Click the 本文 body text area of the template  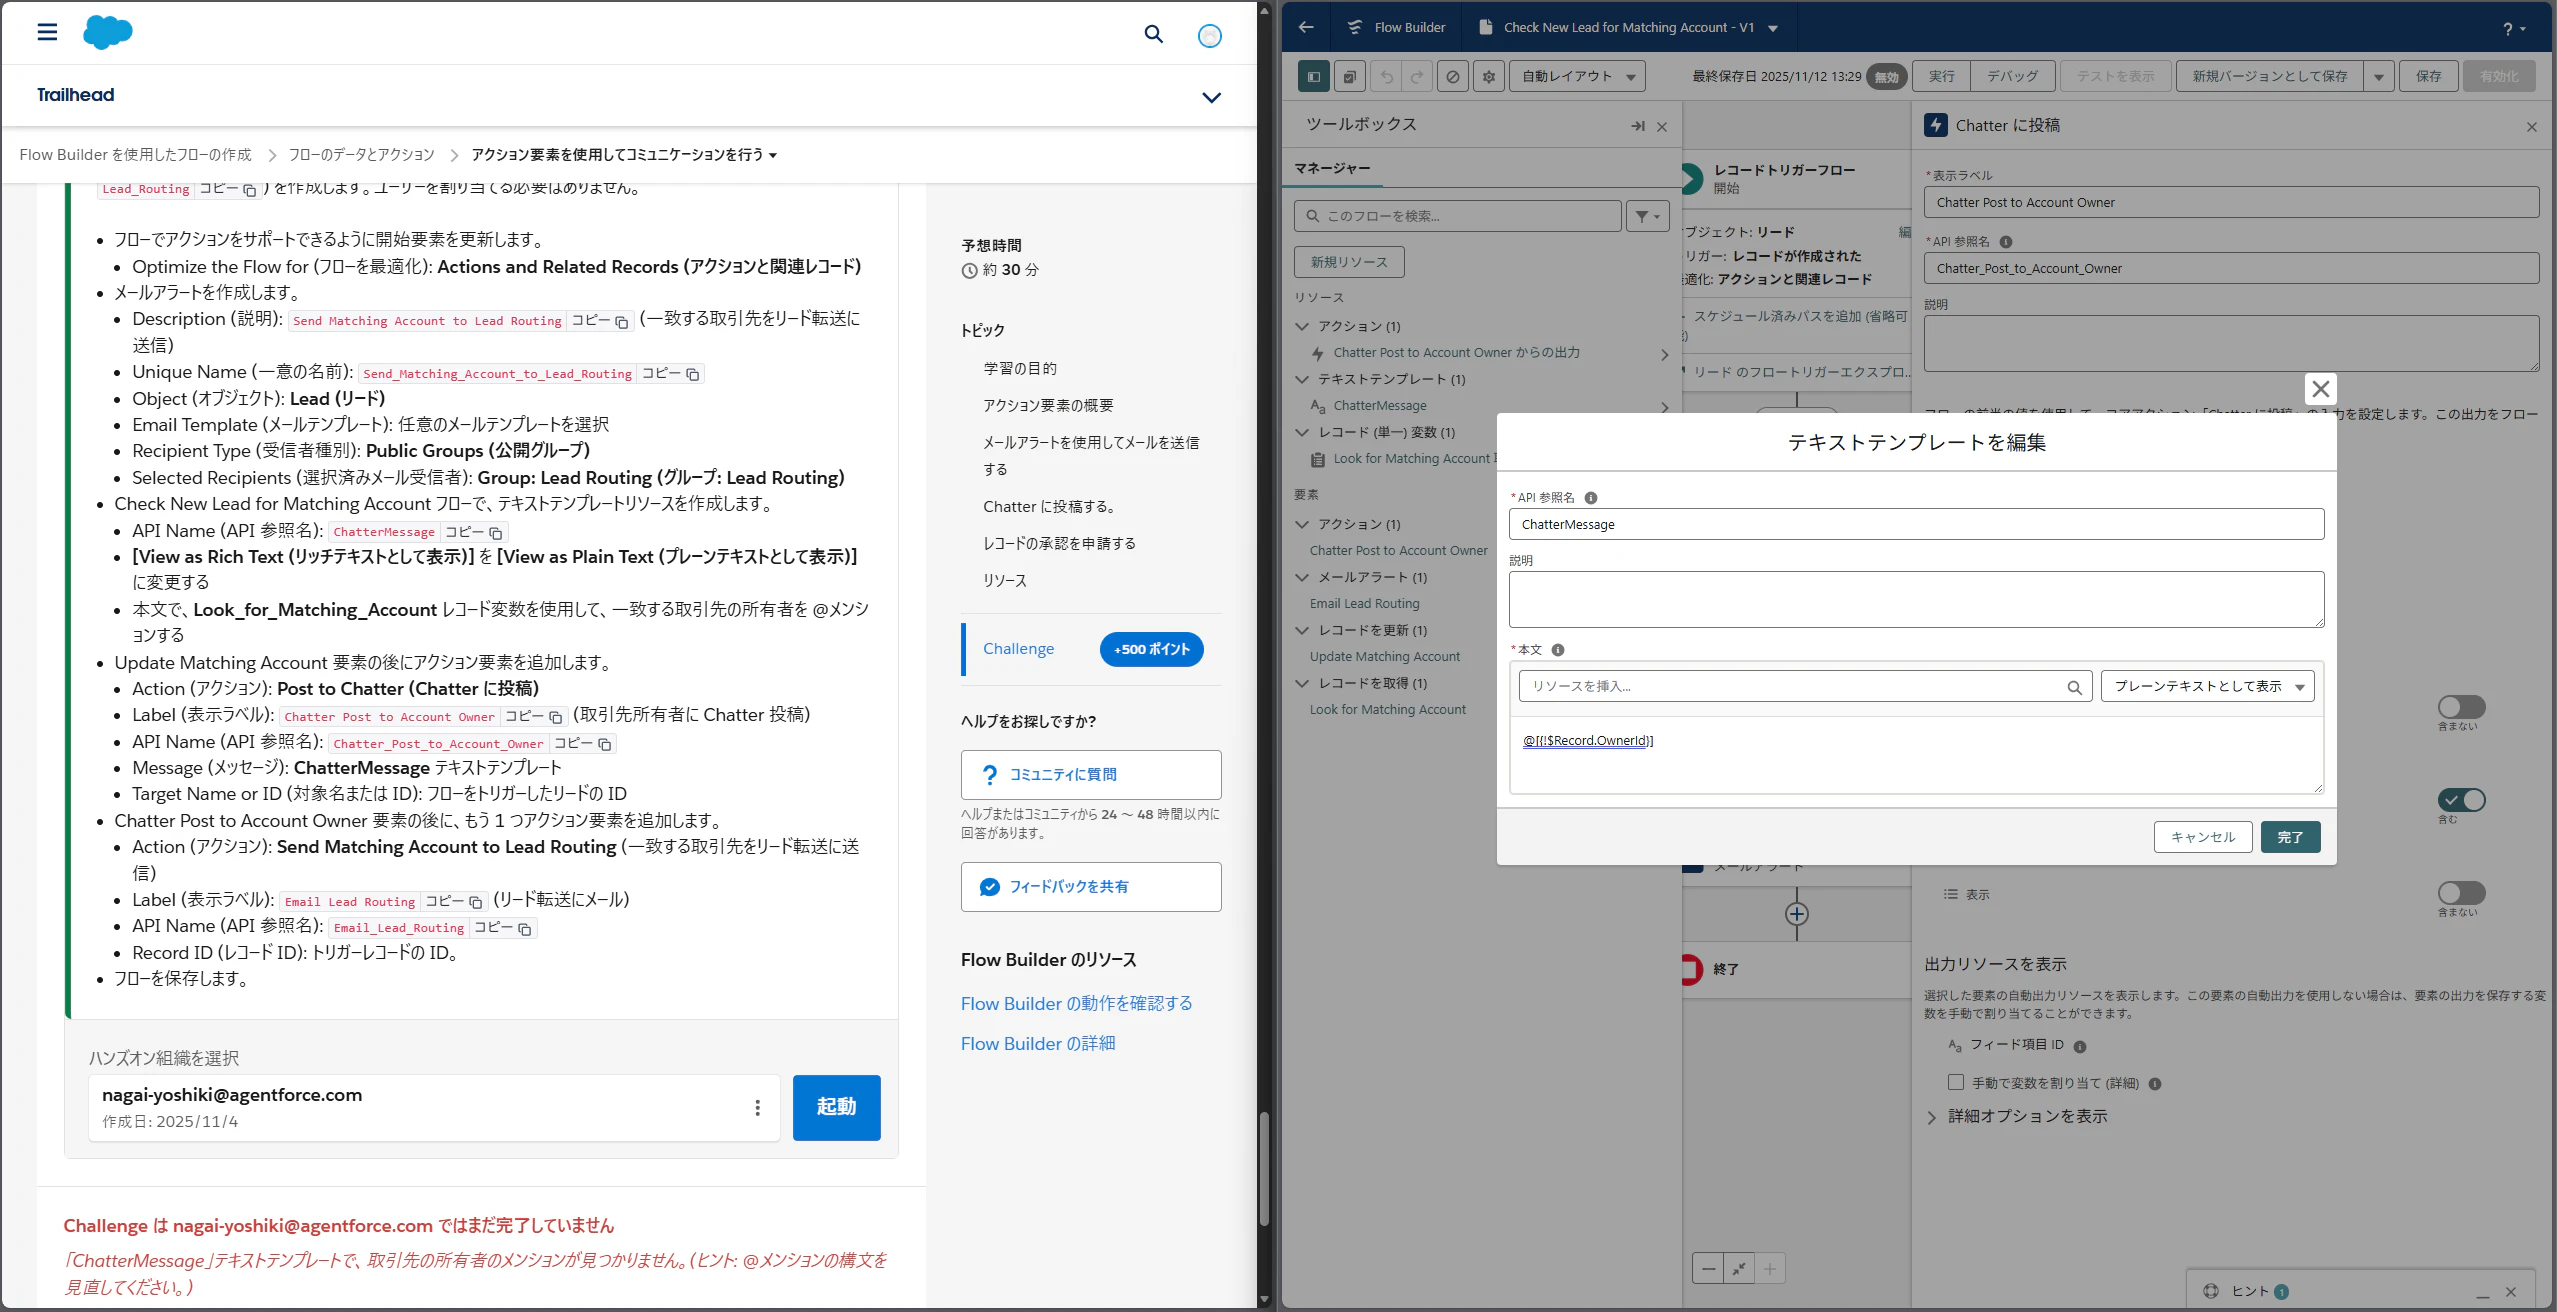point(1916,756)
